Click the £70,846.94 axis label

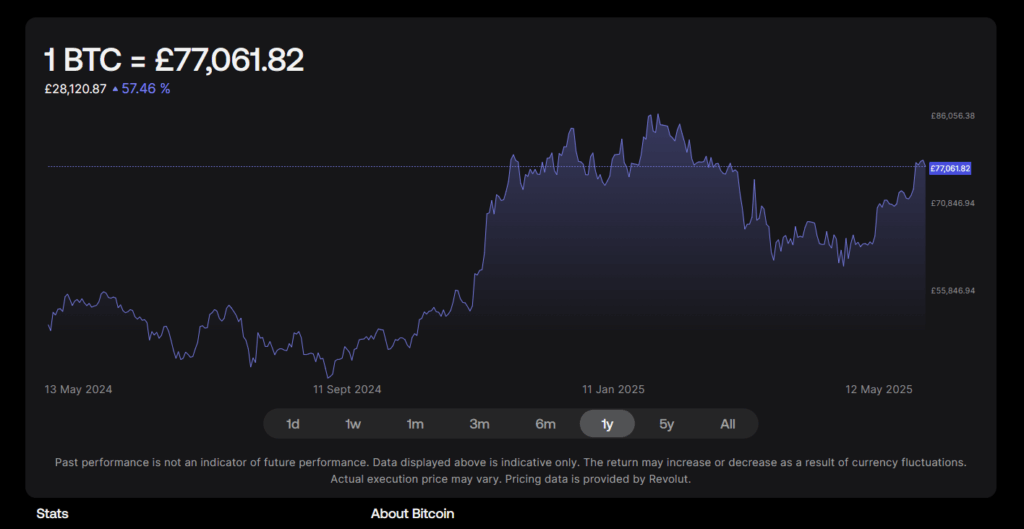953,203
